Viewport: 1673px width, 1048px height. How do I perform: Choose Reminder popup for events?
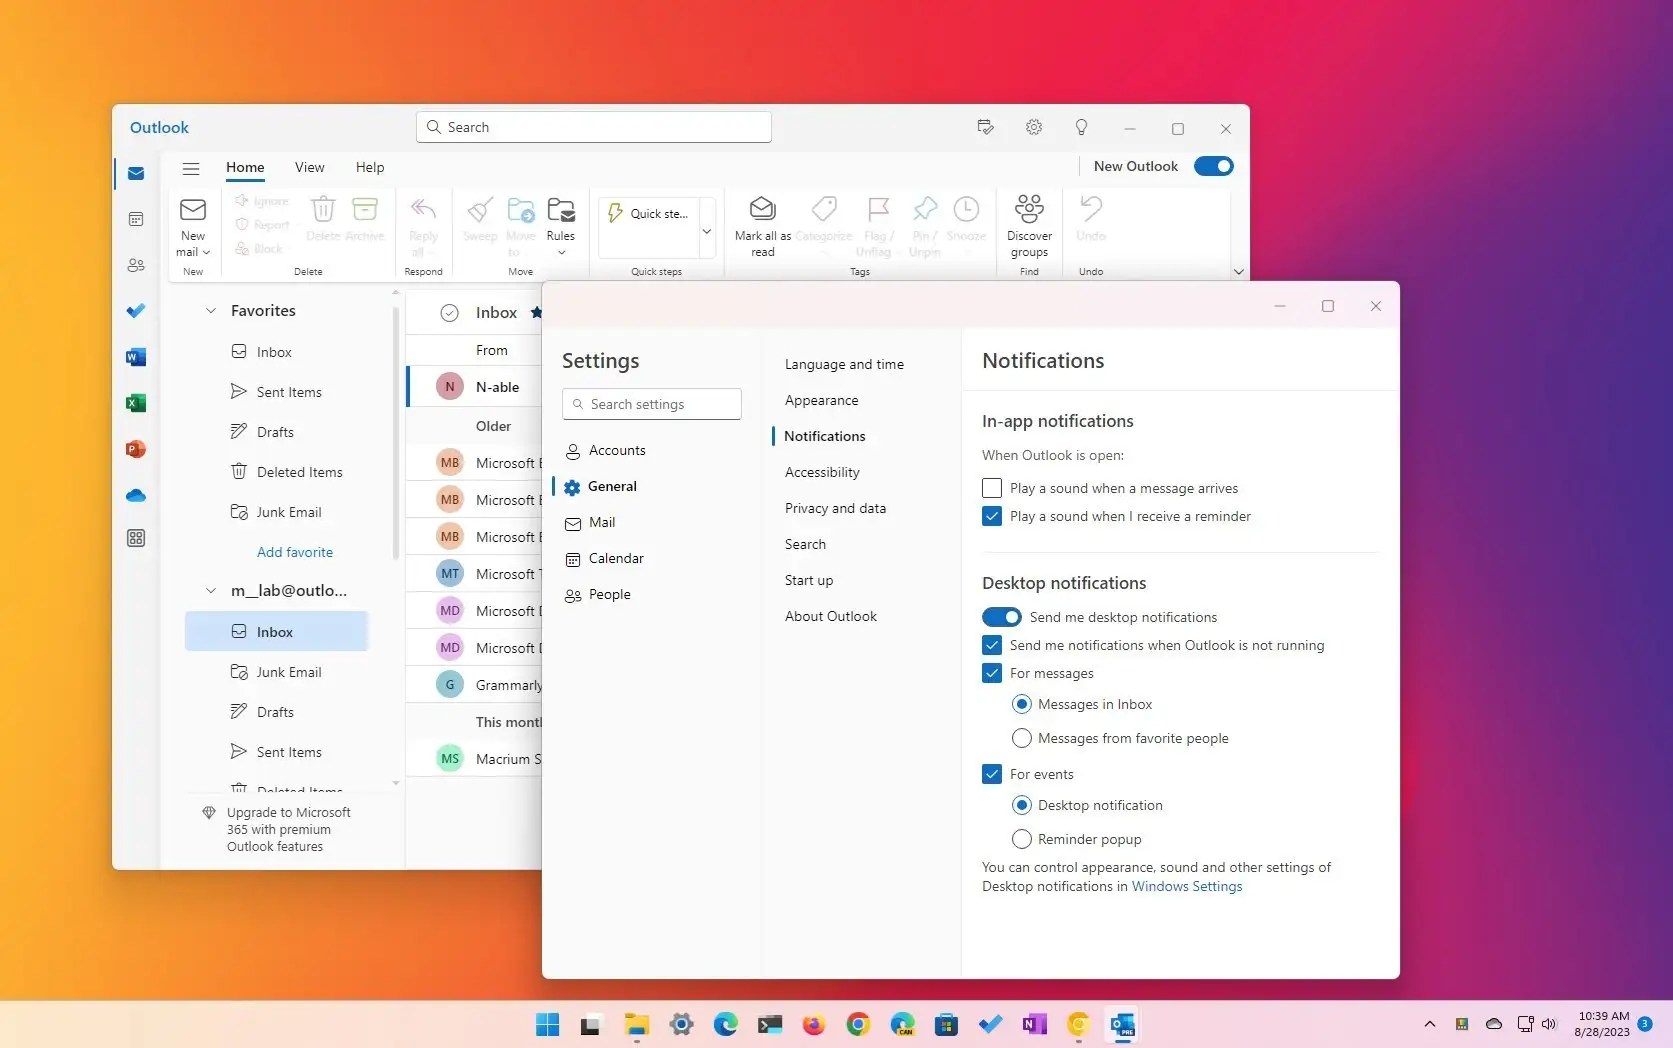1021,839
